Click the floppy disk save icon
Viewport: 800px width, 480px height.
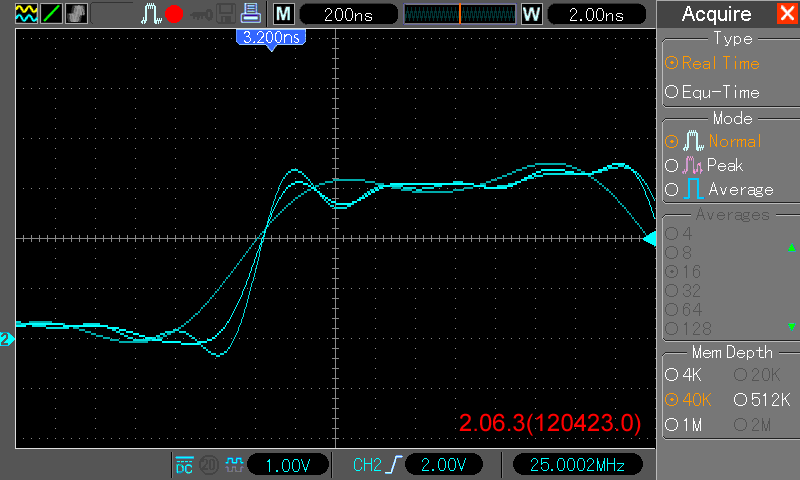coord(226,14)
